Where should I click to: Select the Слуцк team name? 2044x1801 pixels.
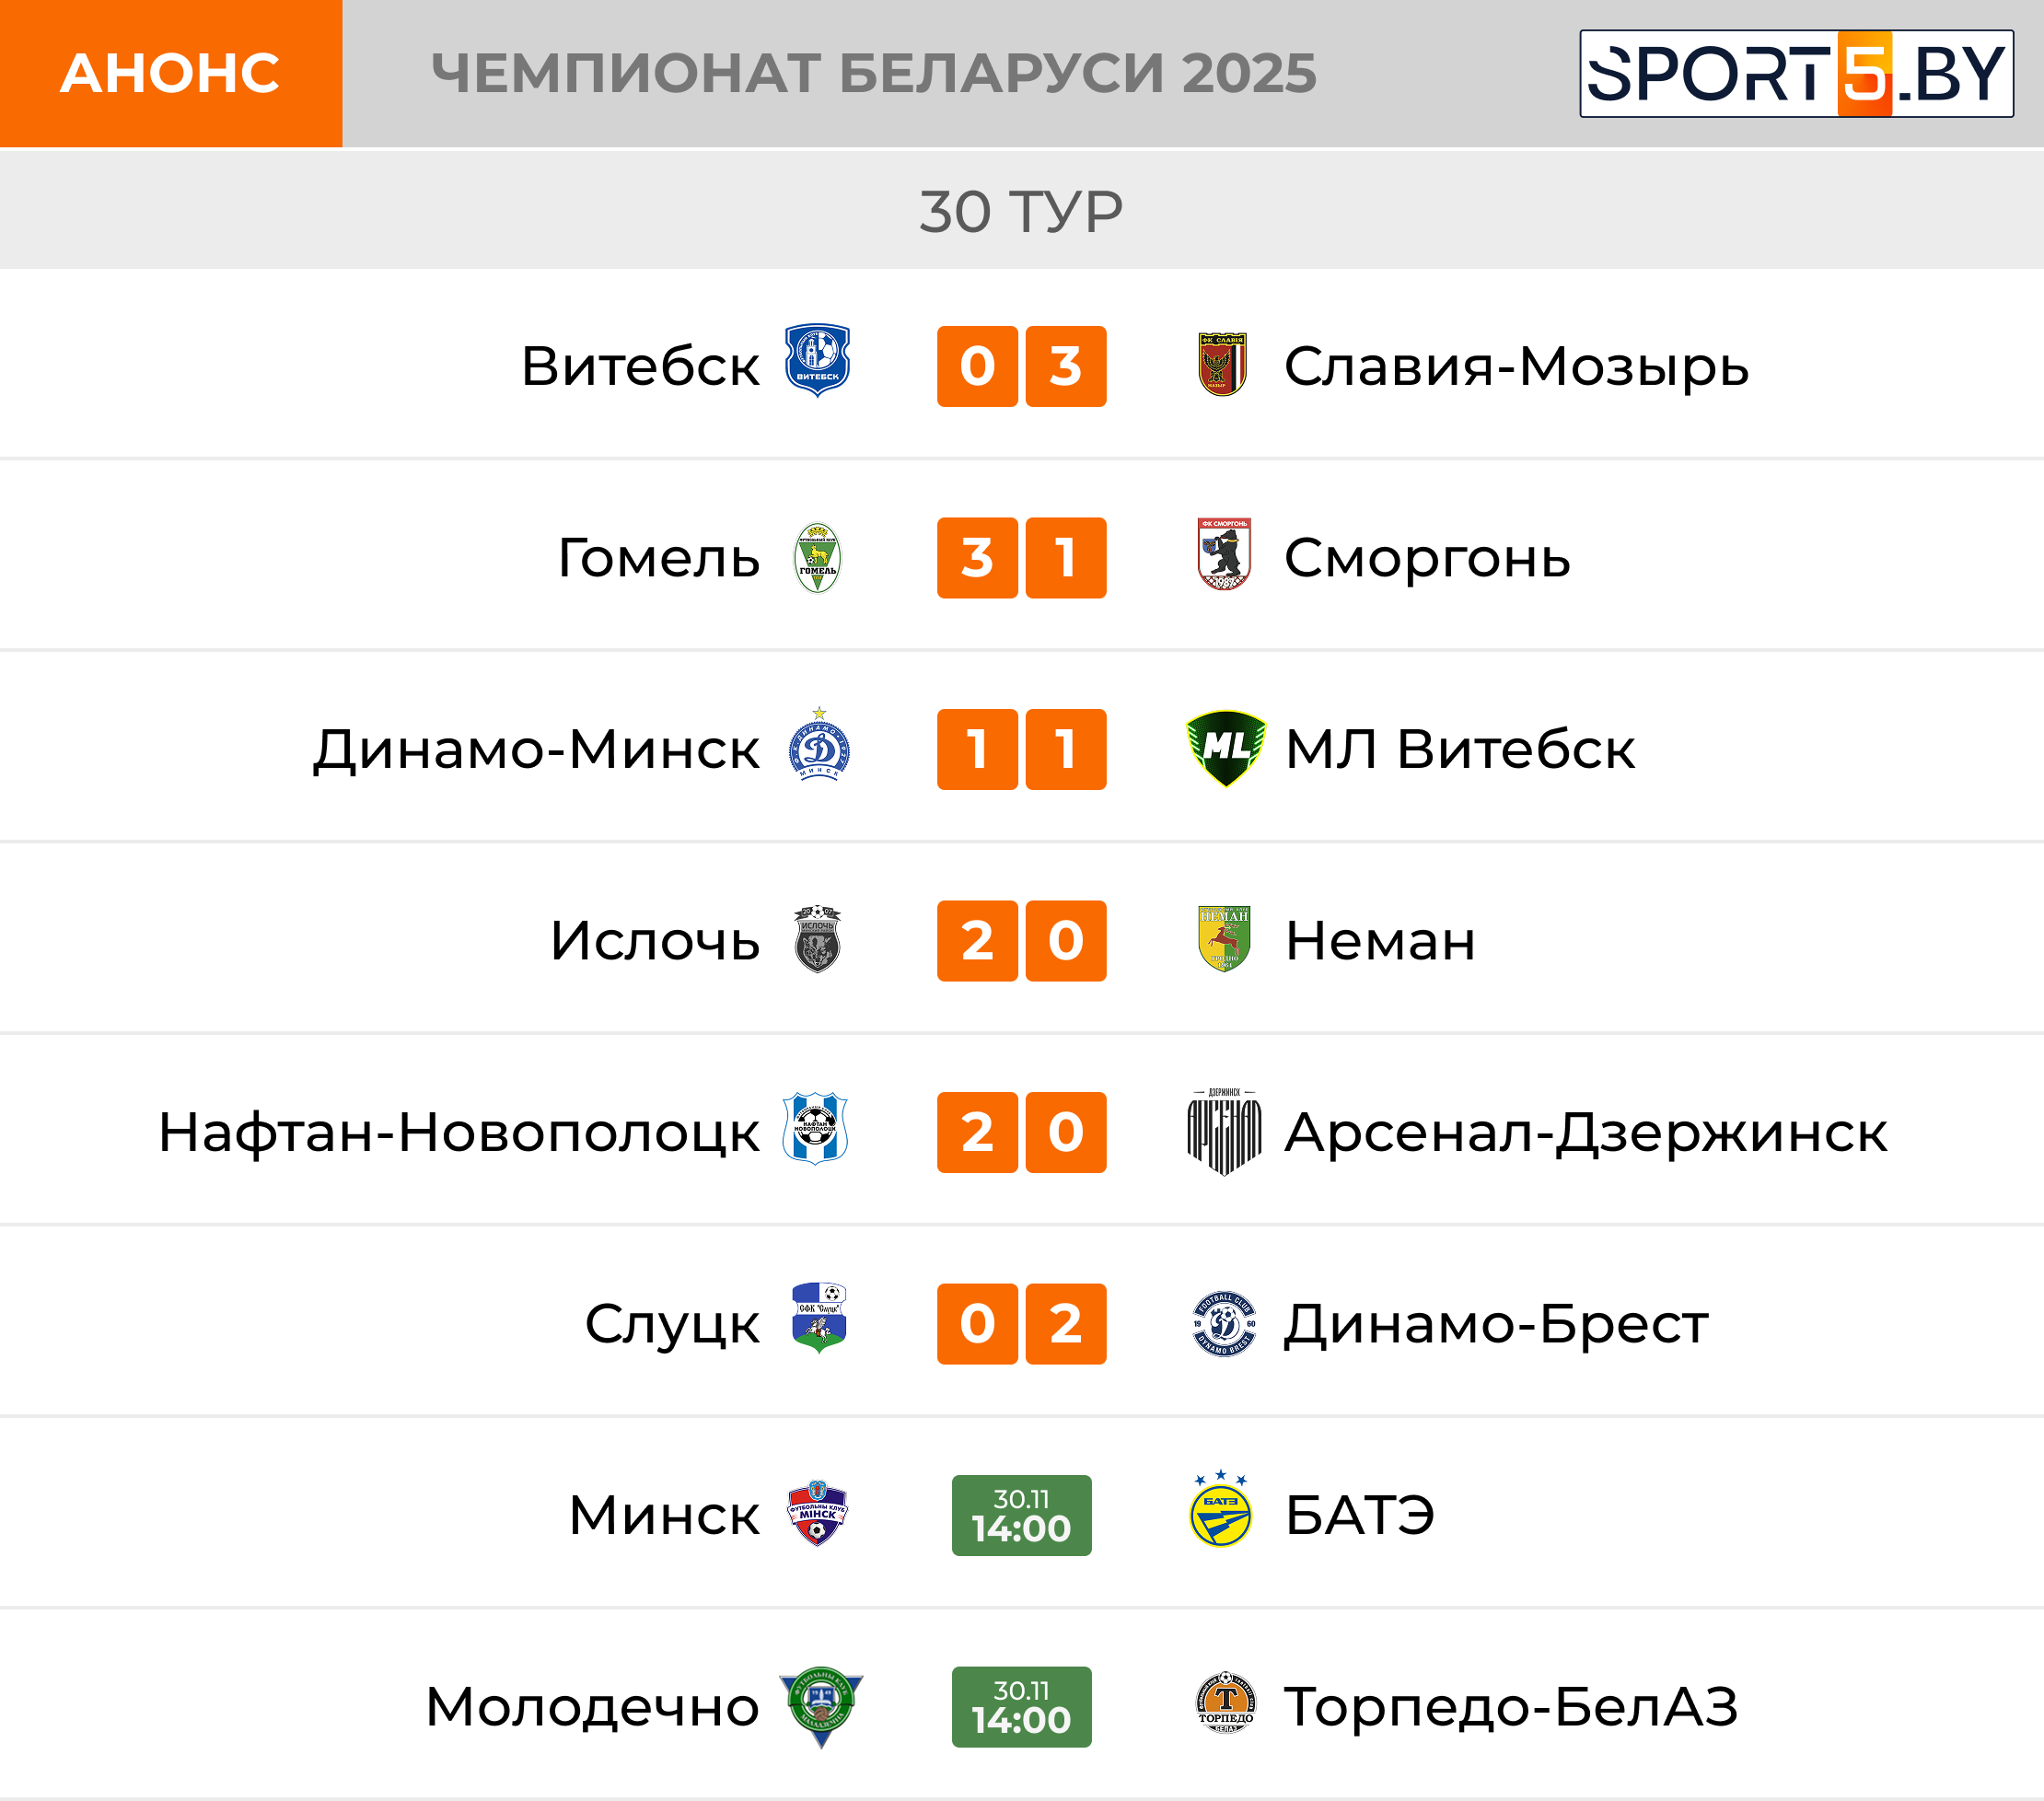pyautogui.click(x=672, y=1325)
